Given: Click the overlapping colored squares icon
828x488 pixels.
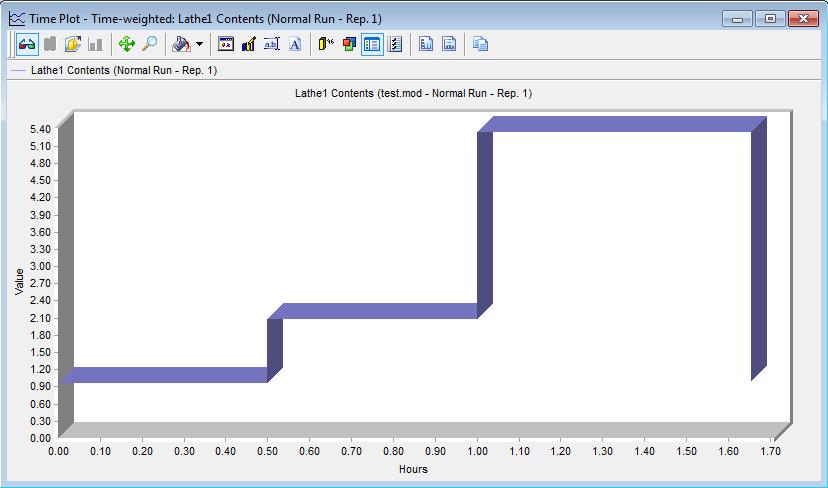Looking at the screenshot, I should [349, 44].
